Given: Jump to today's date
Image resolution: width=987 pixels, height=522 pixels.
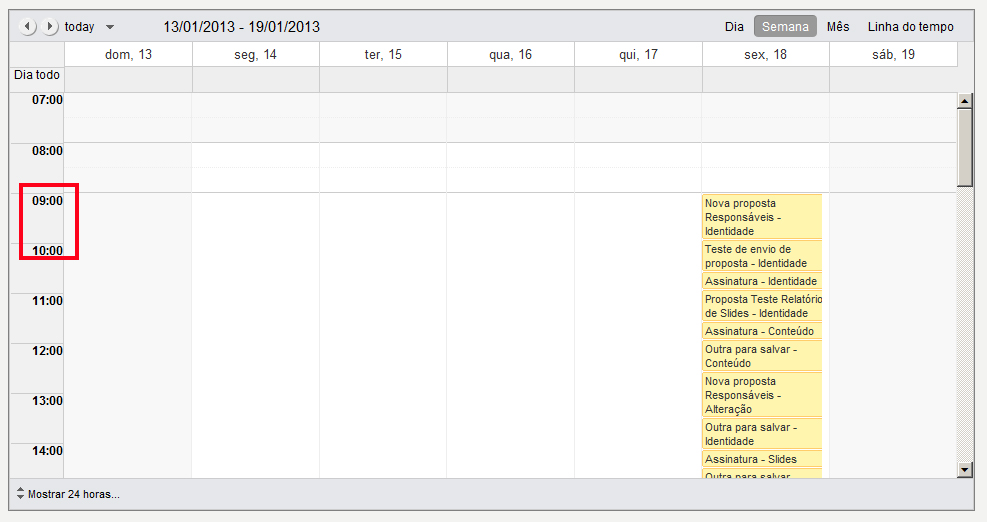Looking at the screenshot, I should coord(80,27).
